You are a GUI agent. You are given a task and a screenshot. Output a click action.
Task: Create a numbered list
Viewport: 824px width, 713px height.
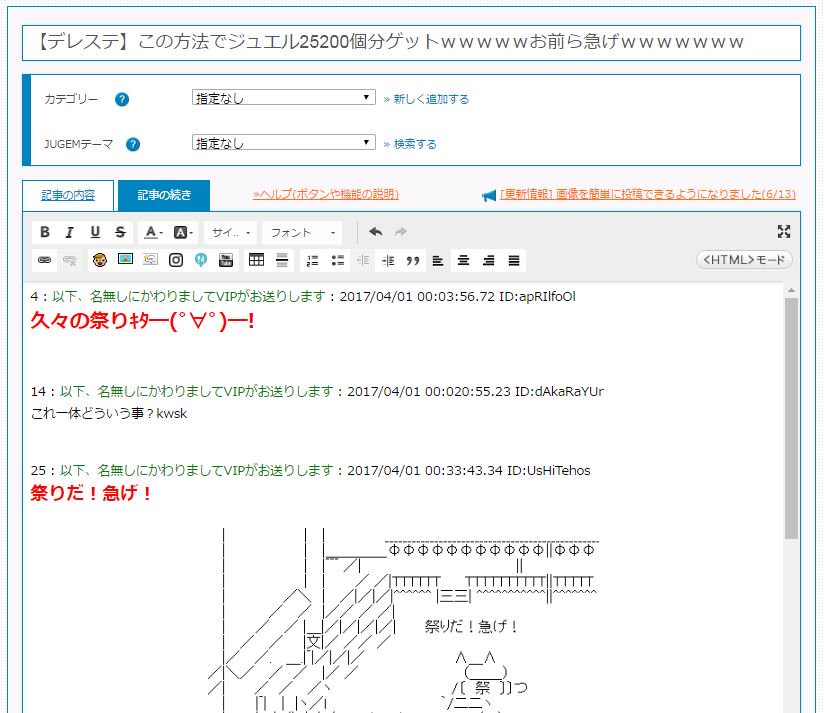pos(313,260)
